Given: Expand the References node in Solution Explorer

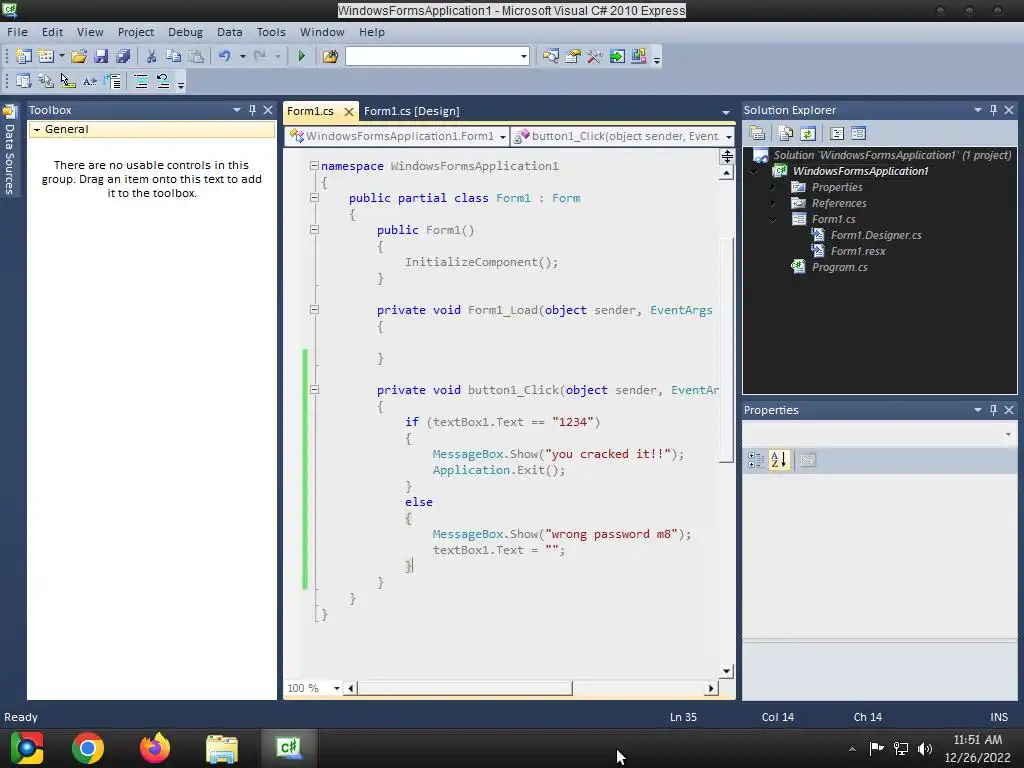Looking at the screenshot, I should (x=773, y=203).
